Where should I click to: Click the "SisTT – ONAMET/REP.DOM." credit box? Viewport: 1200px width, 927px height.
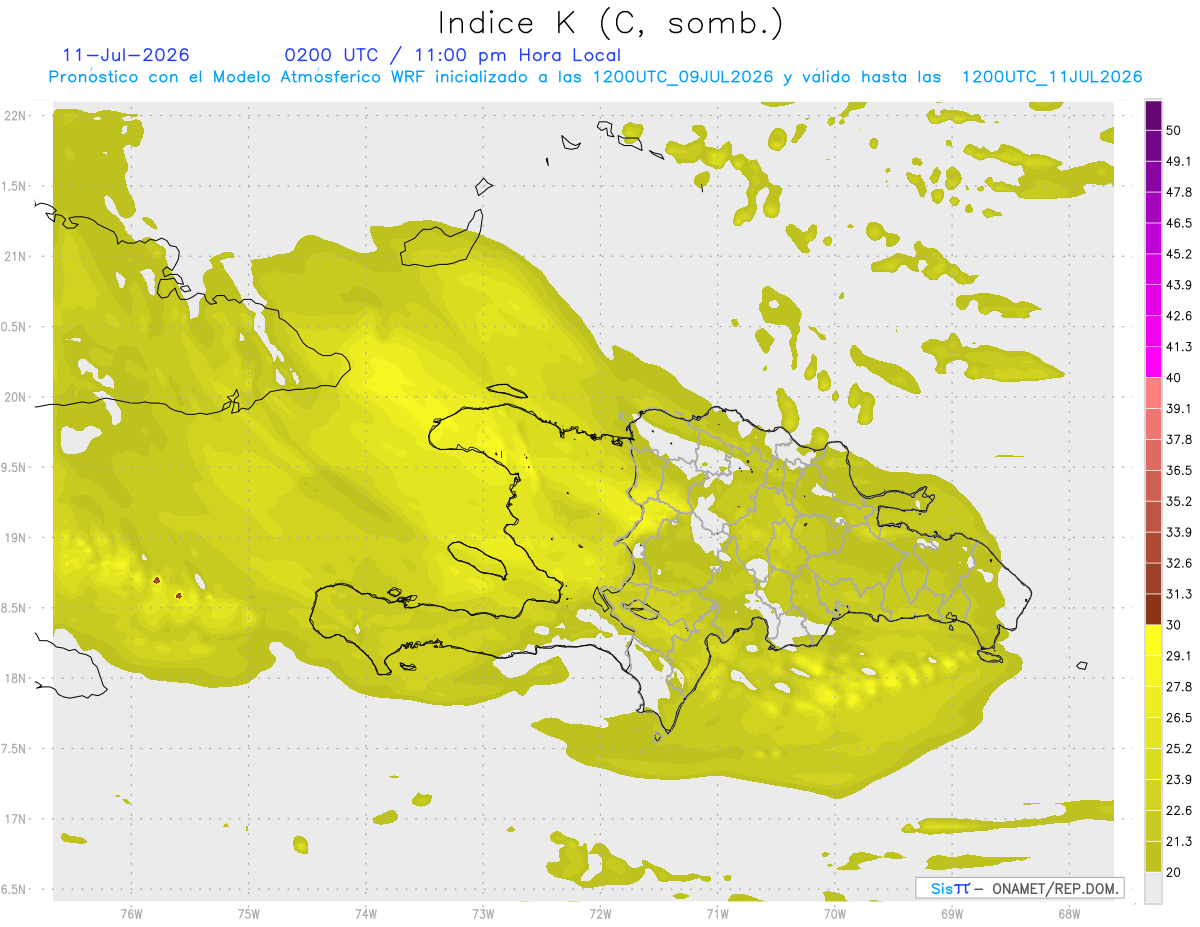(x=1019, y=888)
